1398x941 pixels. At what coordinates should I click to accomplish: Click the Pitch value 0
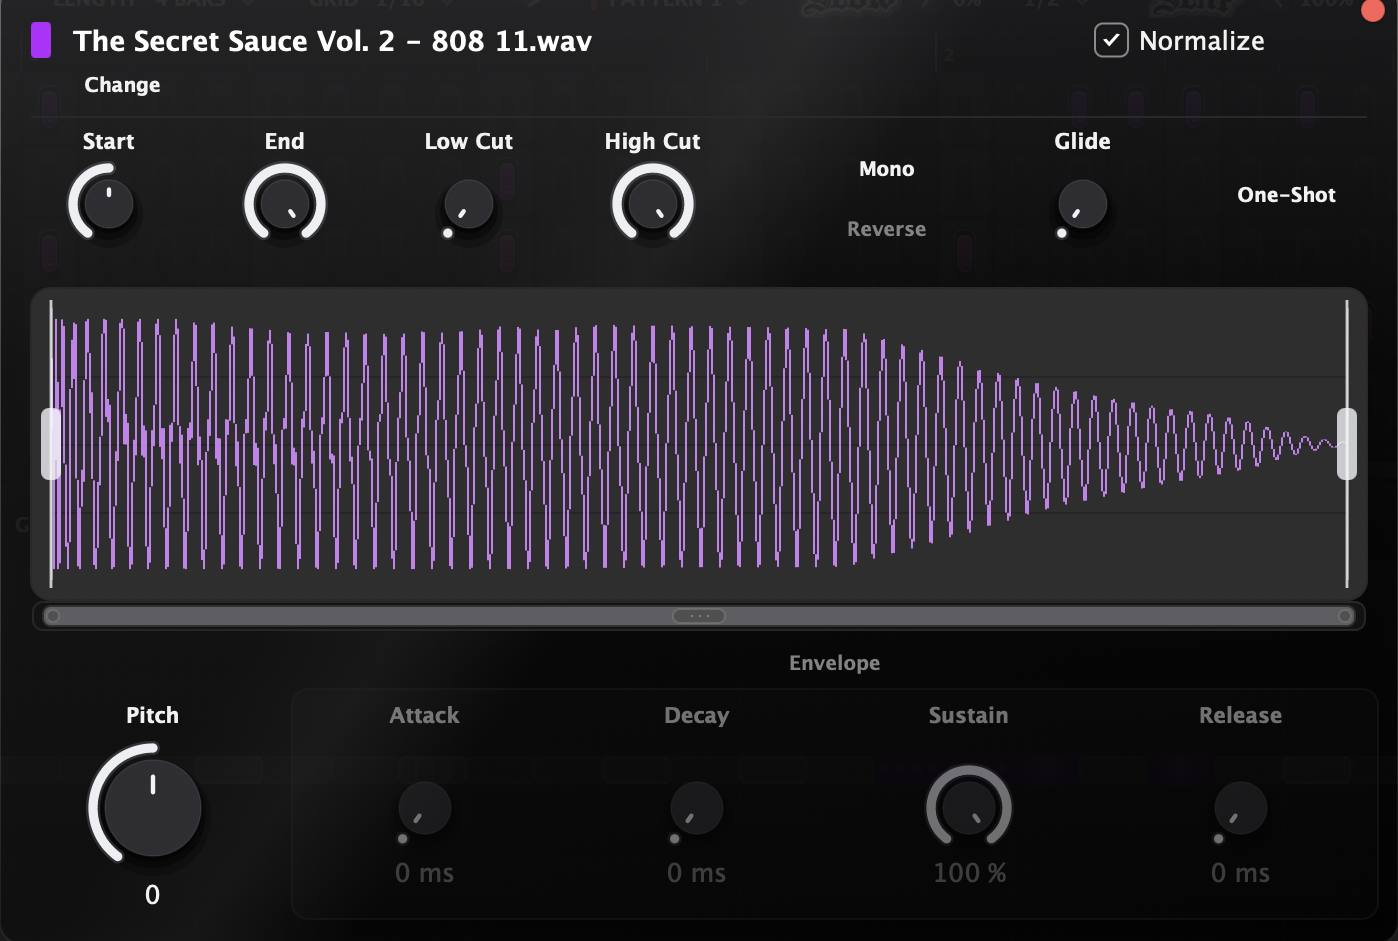point(152,895)
